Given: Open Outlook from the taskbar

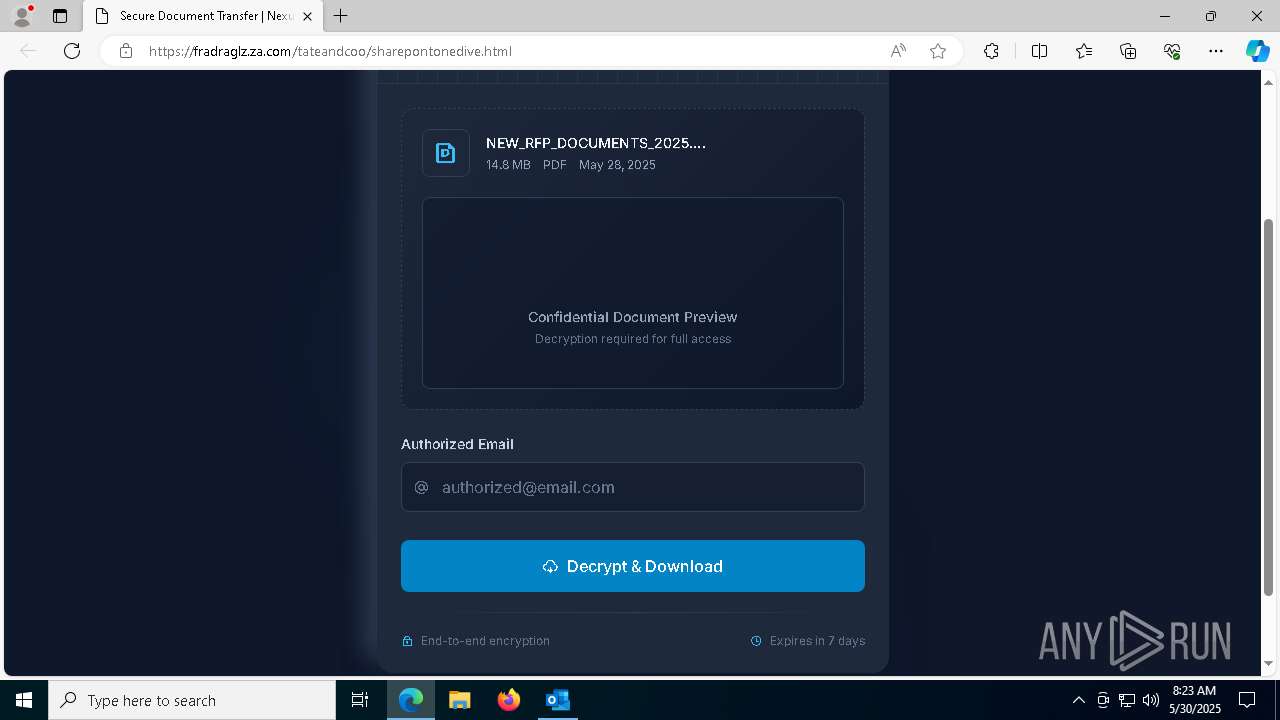Looking at the screenshot, I should 557,700.
